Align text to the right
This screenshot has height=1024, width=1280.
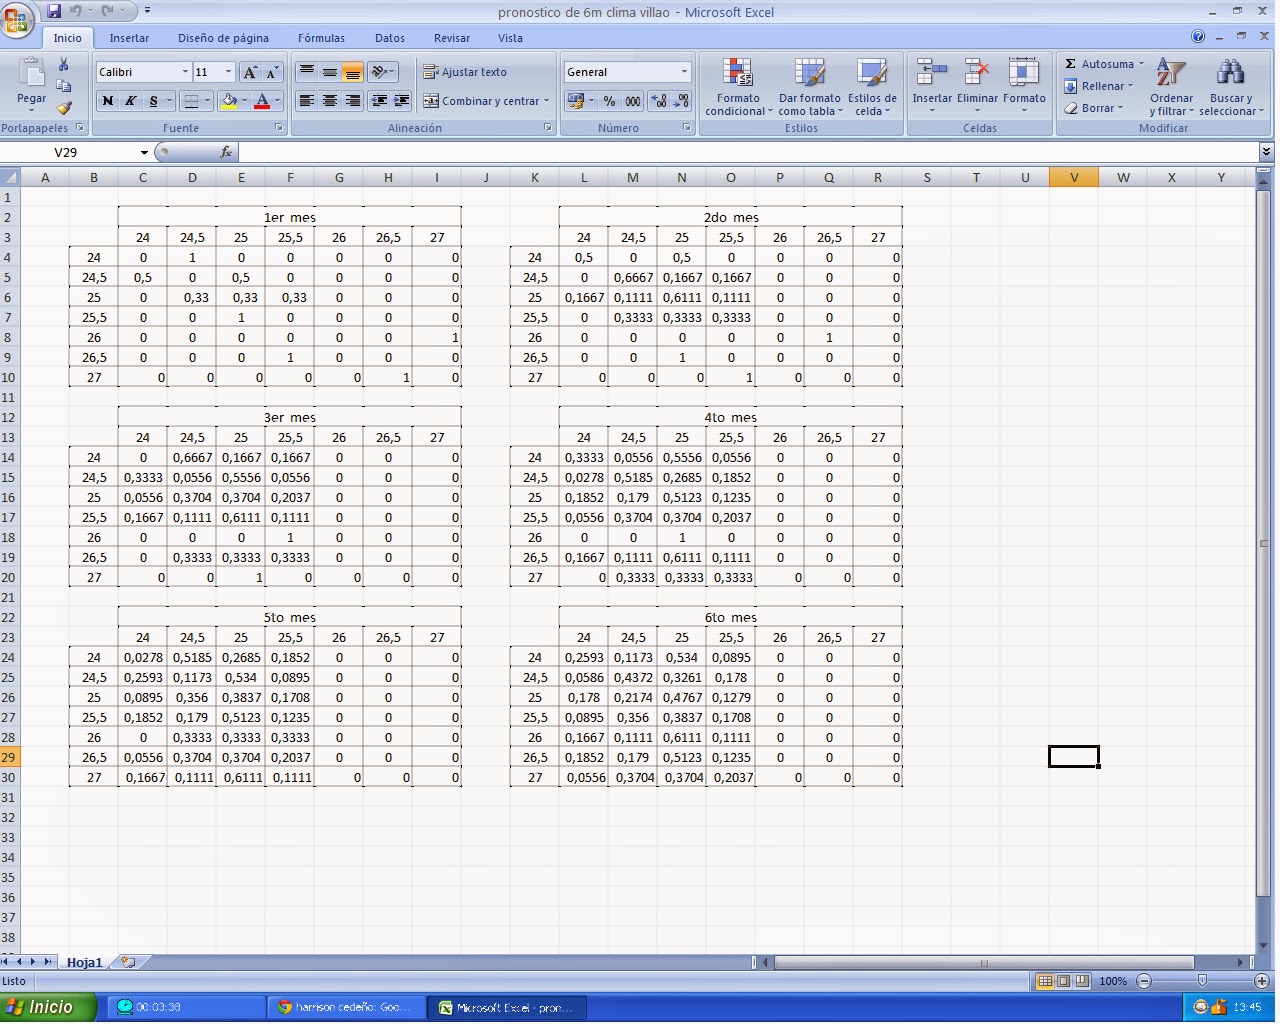(x=352, y=101)
